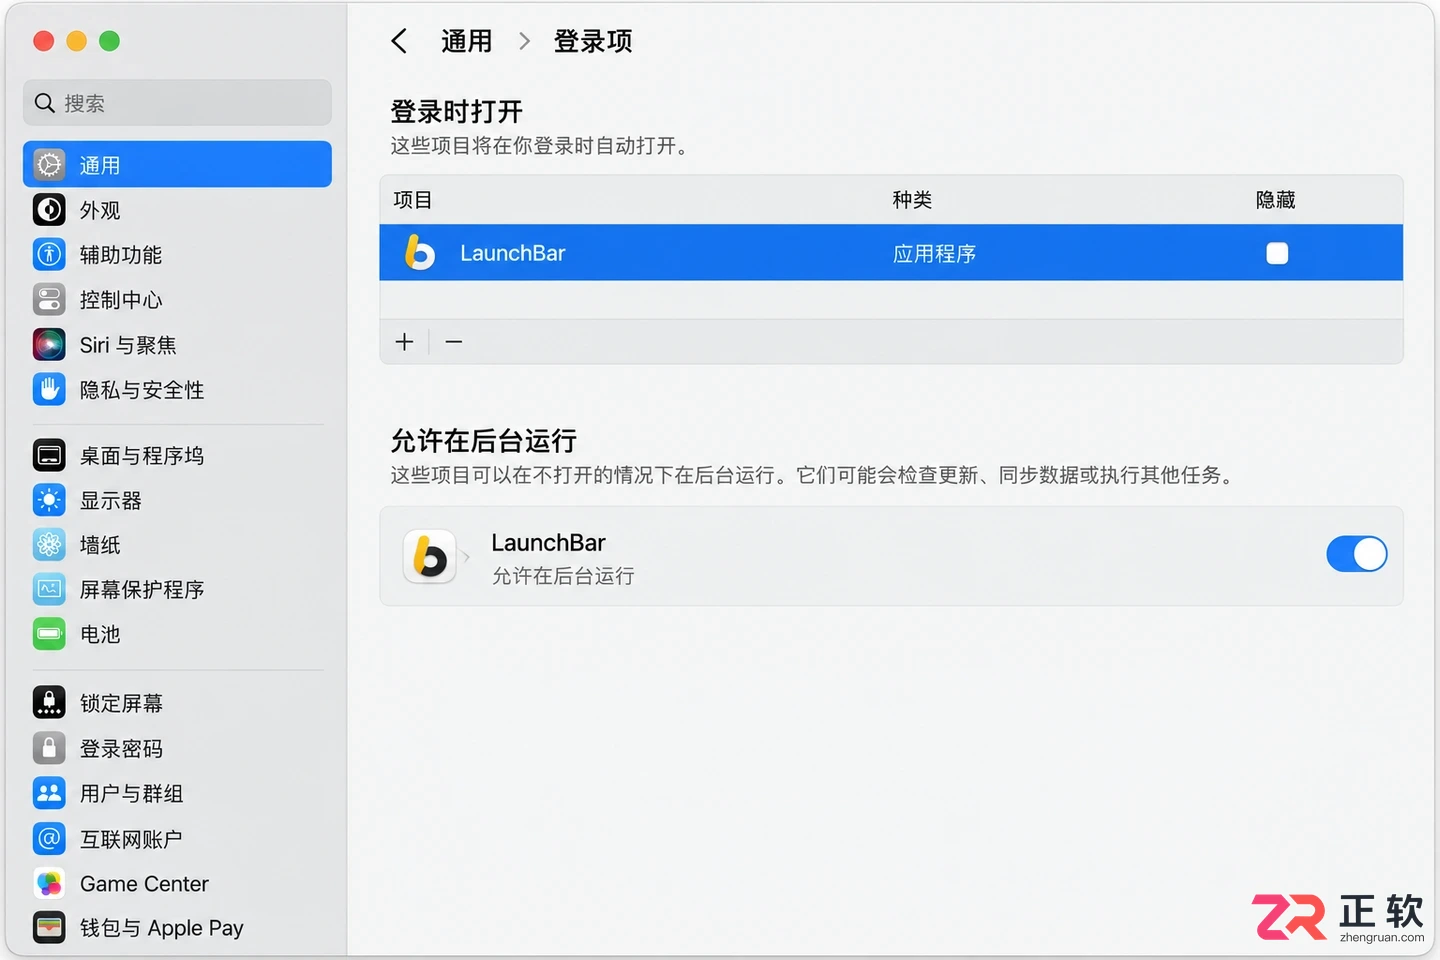Click the 控制中心 icon

click(x=49, y=299)
